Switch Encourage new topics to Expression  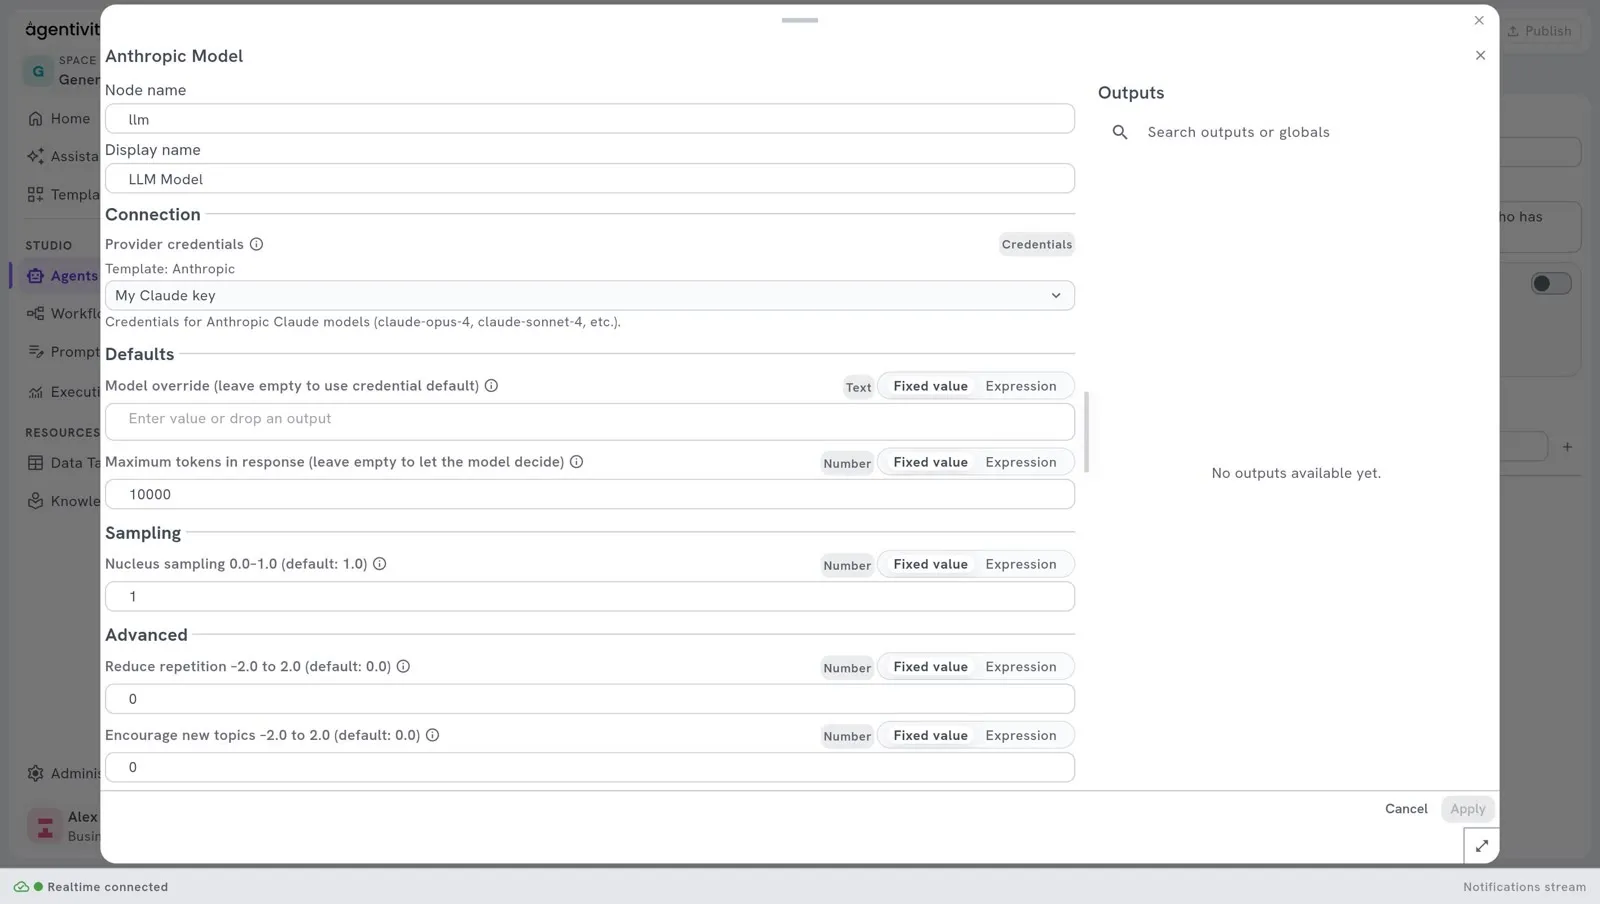click(x=1020, y=735)
